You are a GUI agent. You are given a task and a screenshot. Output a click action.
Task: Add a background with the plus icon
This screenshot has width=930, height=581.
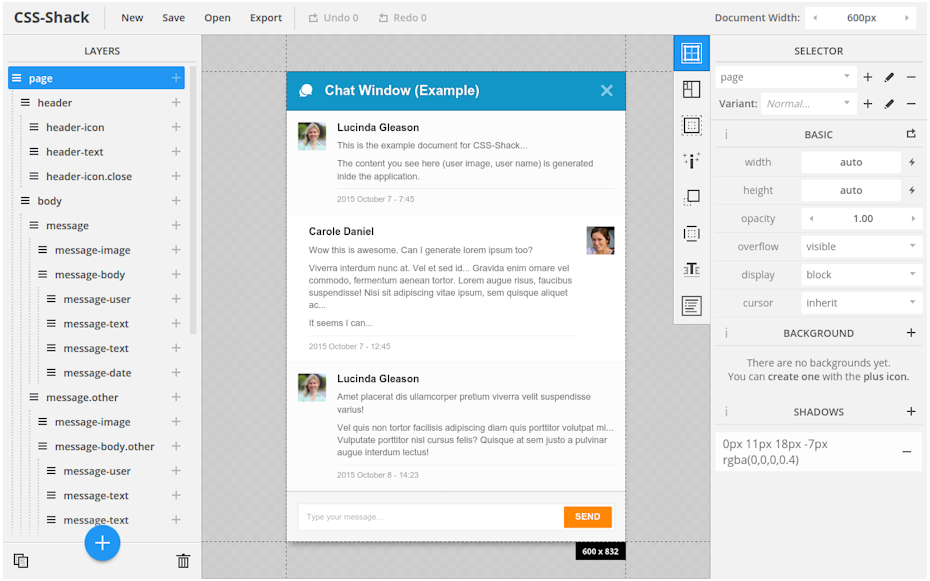[910, 333]
